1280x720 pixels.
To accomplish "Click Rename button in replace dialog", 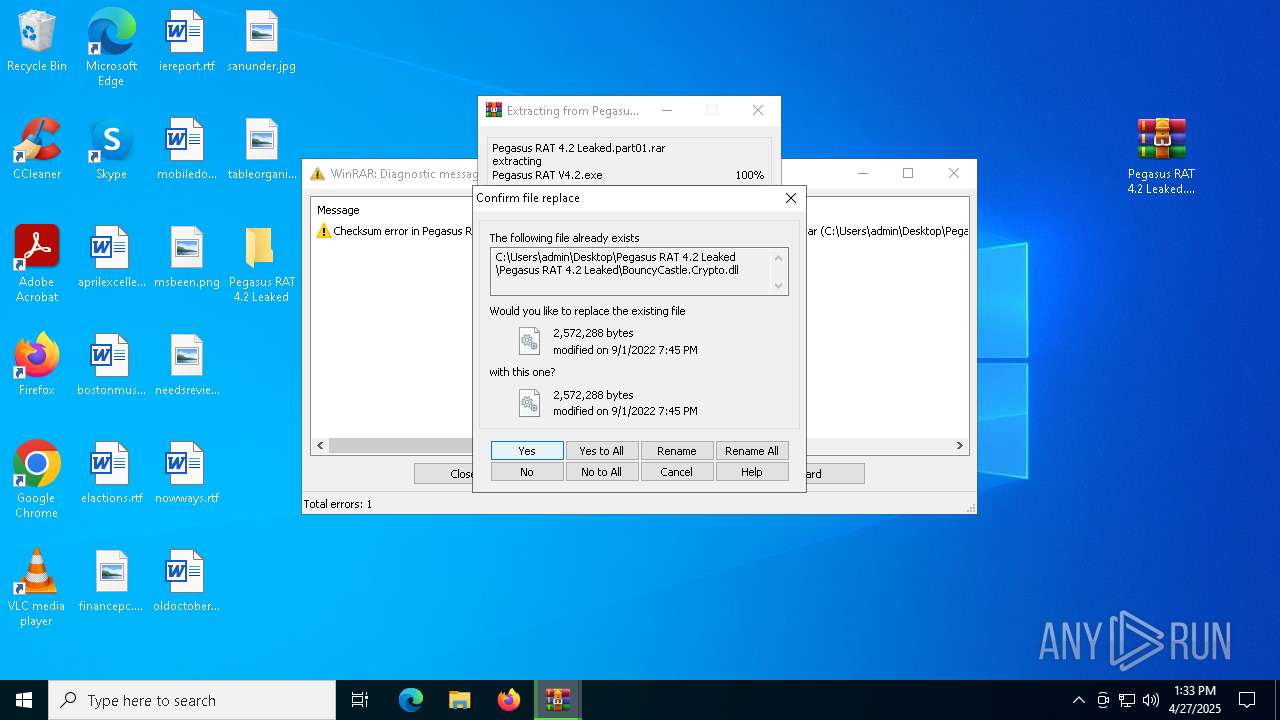I will [x=677, y=451].
